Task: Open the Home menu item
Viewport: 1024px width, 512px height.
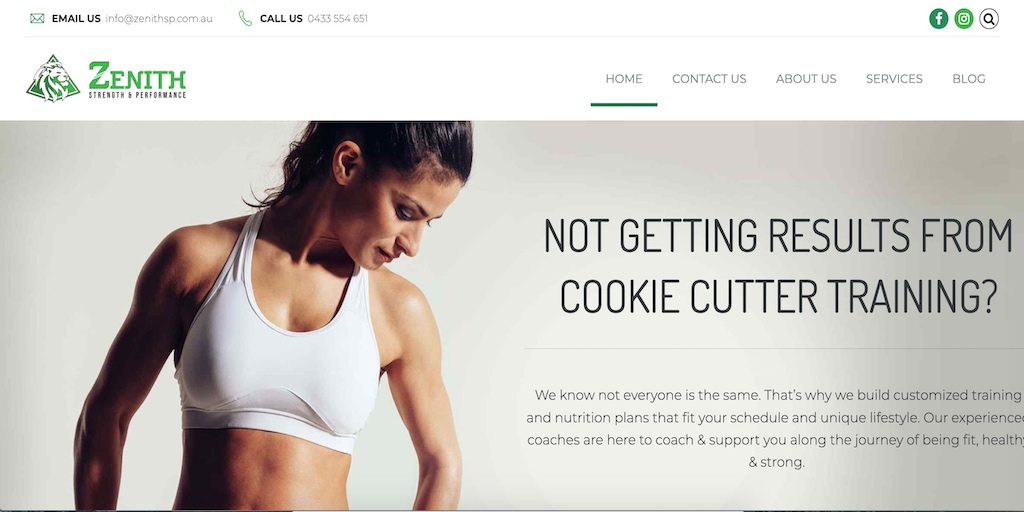Action: [x=624, y=79]
